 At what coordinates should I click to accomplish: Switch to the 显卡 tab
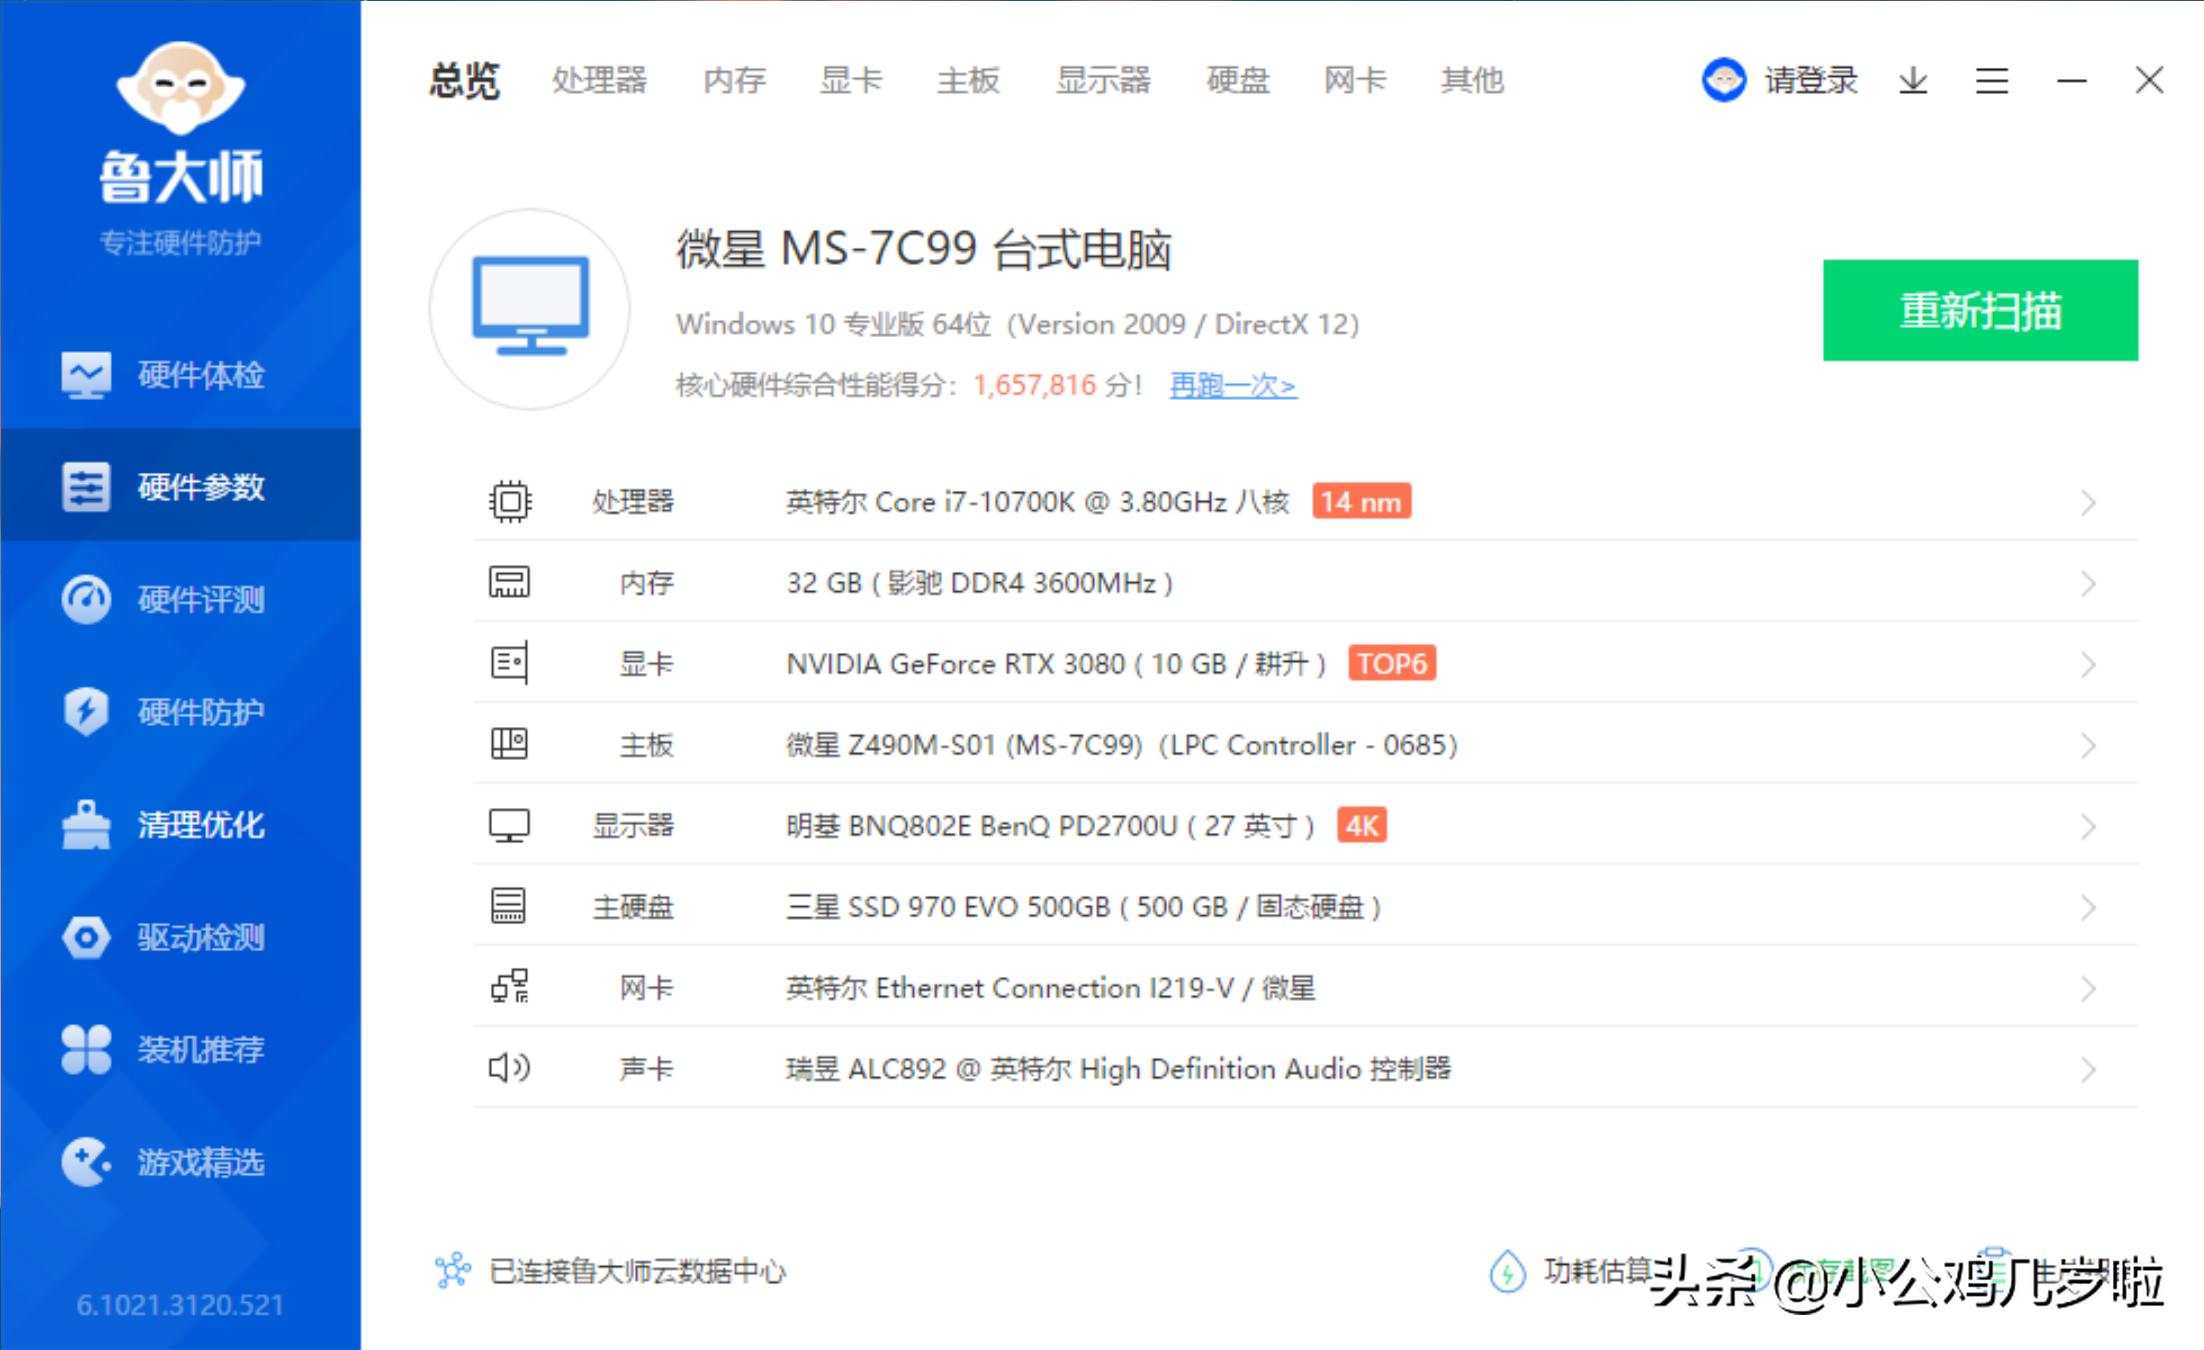click(x=851, y=80)
